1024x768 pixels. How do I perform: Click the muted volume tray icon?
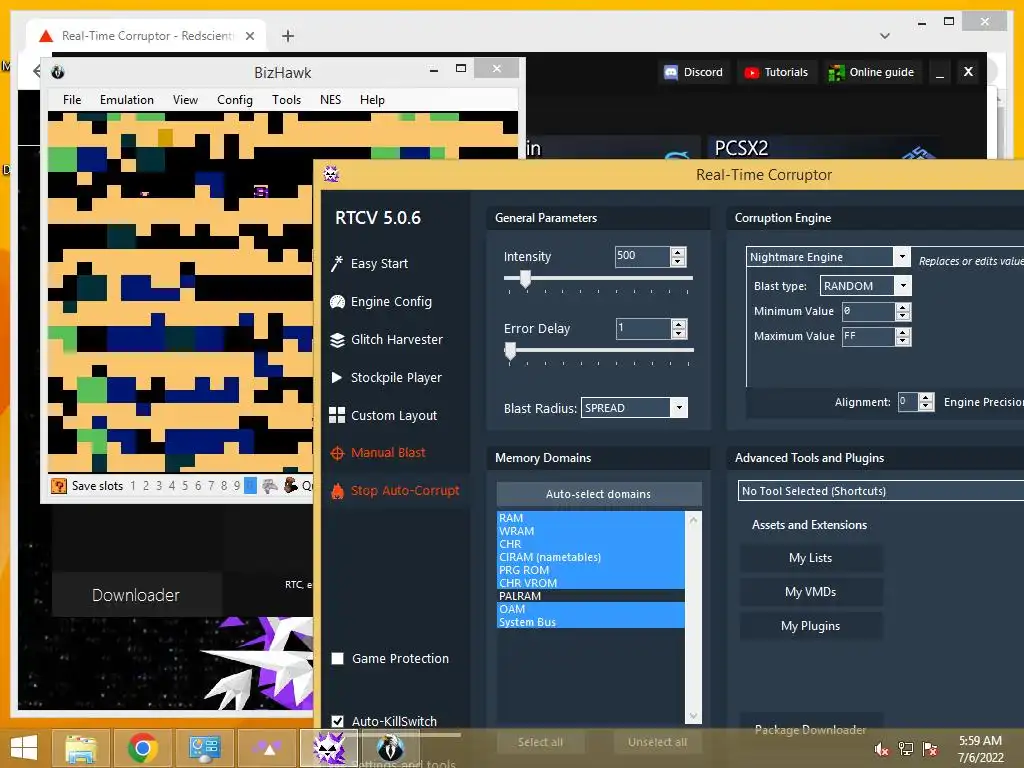[882, 748]
